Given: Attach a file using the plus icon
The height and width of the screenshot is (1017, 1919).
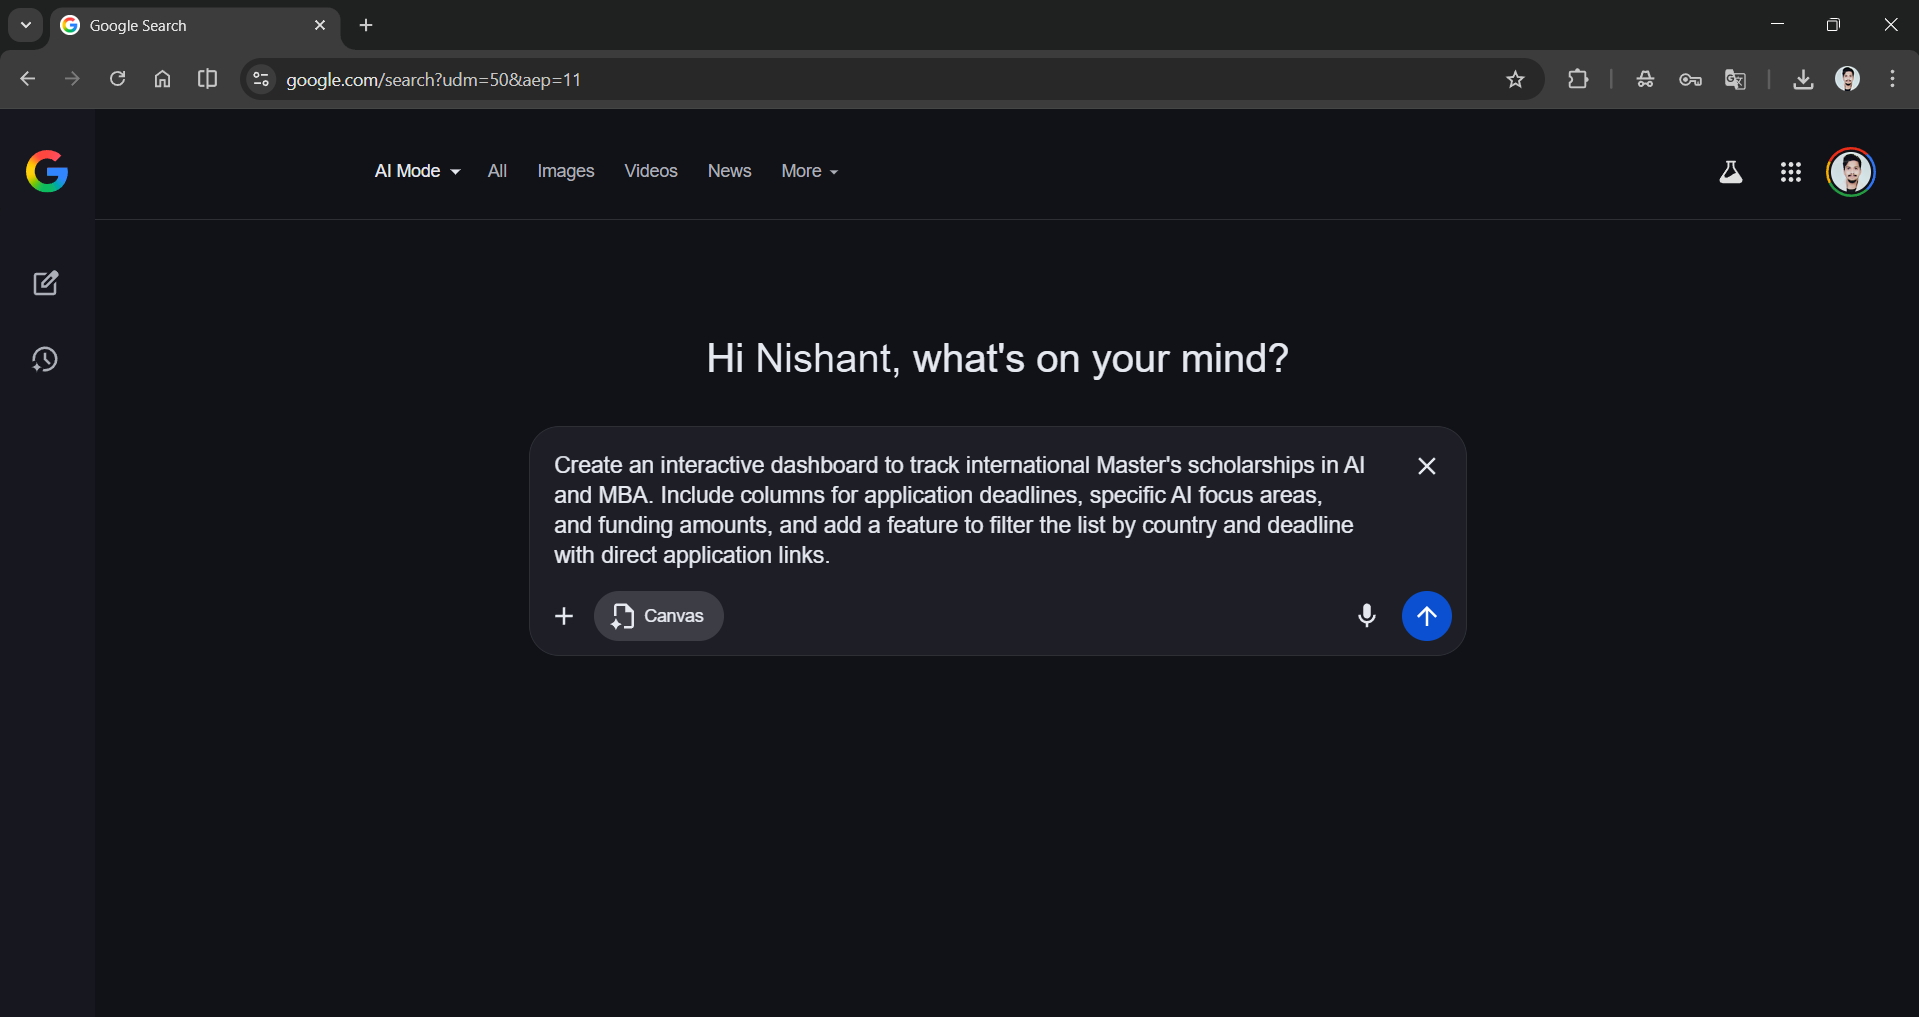Looking at the screenshot, I should (563, 616).
